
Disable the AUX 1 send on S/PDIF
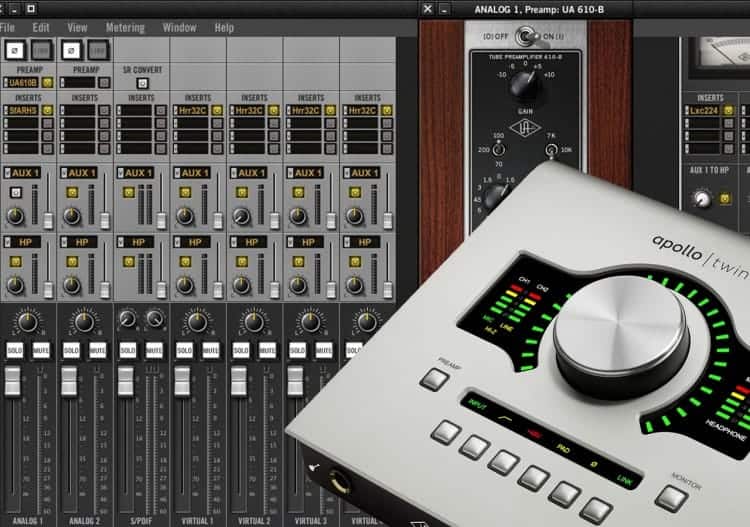128,193
